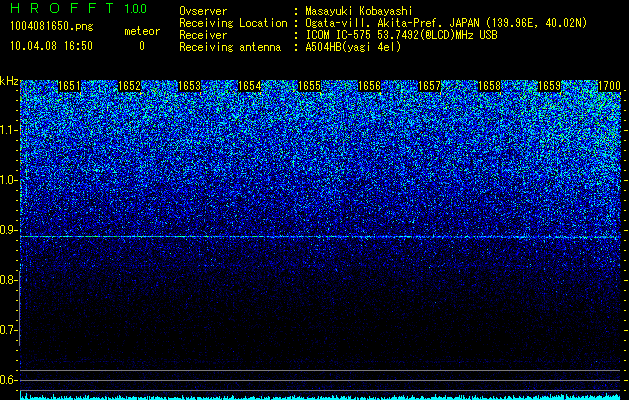Image resolution: width=629 pixels, height=400 pixels.
Task: Click the Receiving antenna field label
Action: pyautogui.click(x=230, y=47)
